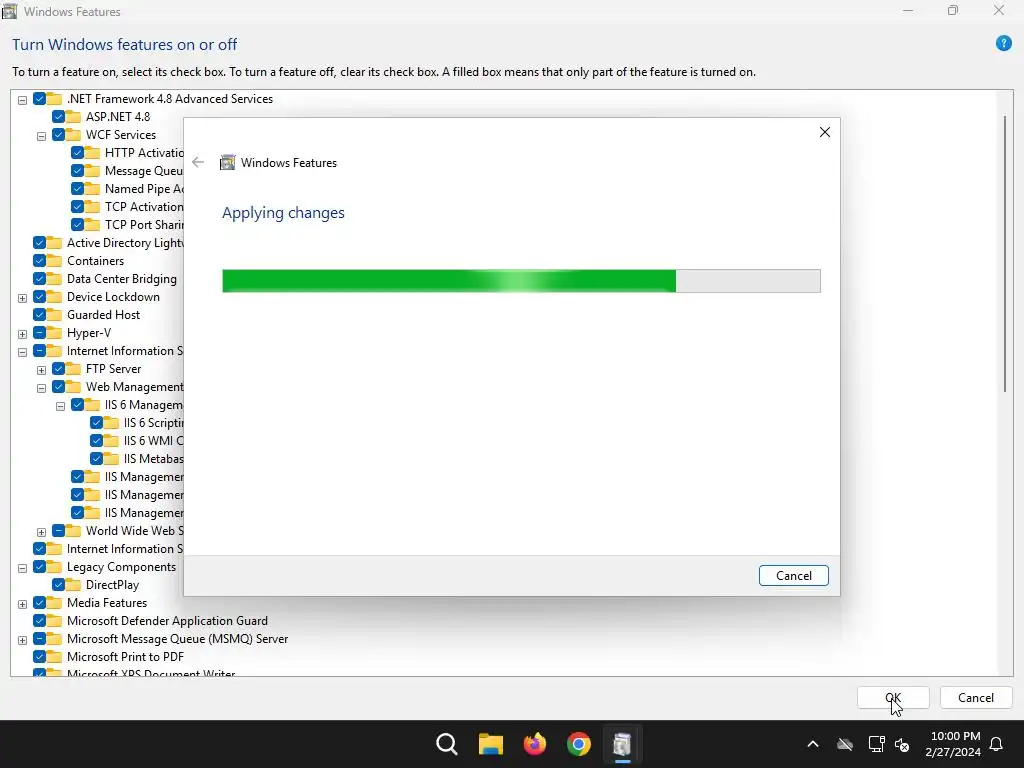Select the Guarded Host tree row
This screenshot has width=1024, height=768.
tap(103, 315)
